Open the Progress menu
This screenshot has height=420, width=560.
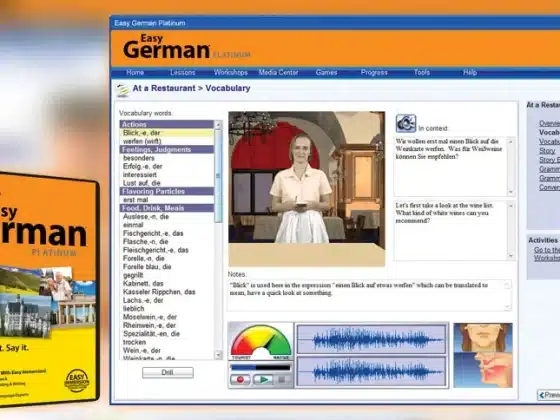pyautogui.click(x=374, y=72)
